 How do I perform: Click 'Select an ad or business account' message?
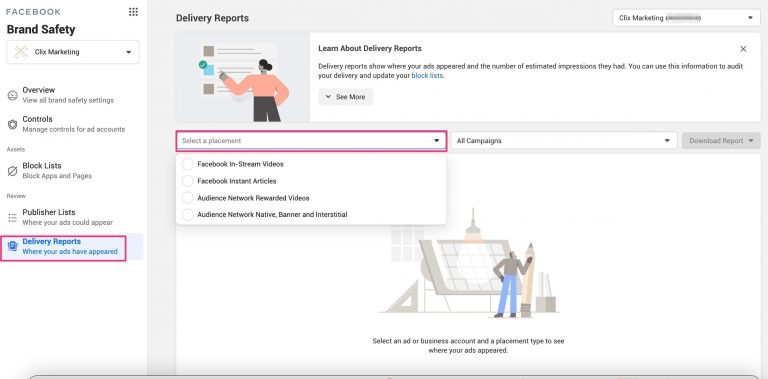tap(468, 346)
